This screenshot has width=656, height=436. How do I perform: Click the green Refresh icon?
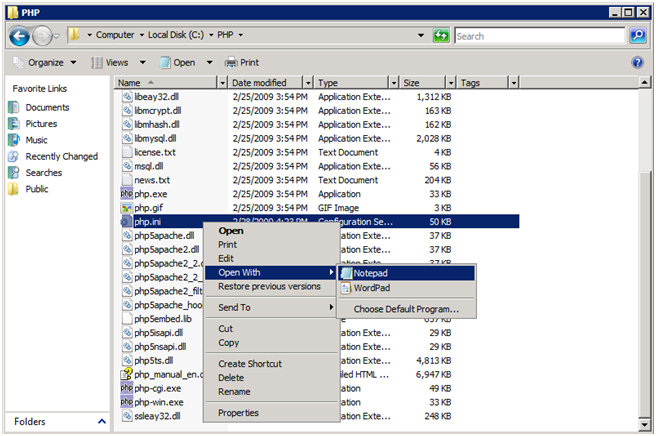click(441, 36)
